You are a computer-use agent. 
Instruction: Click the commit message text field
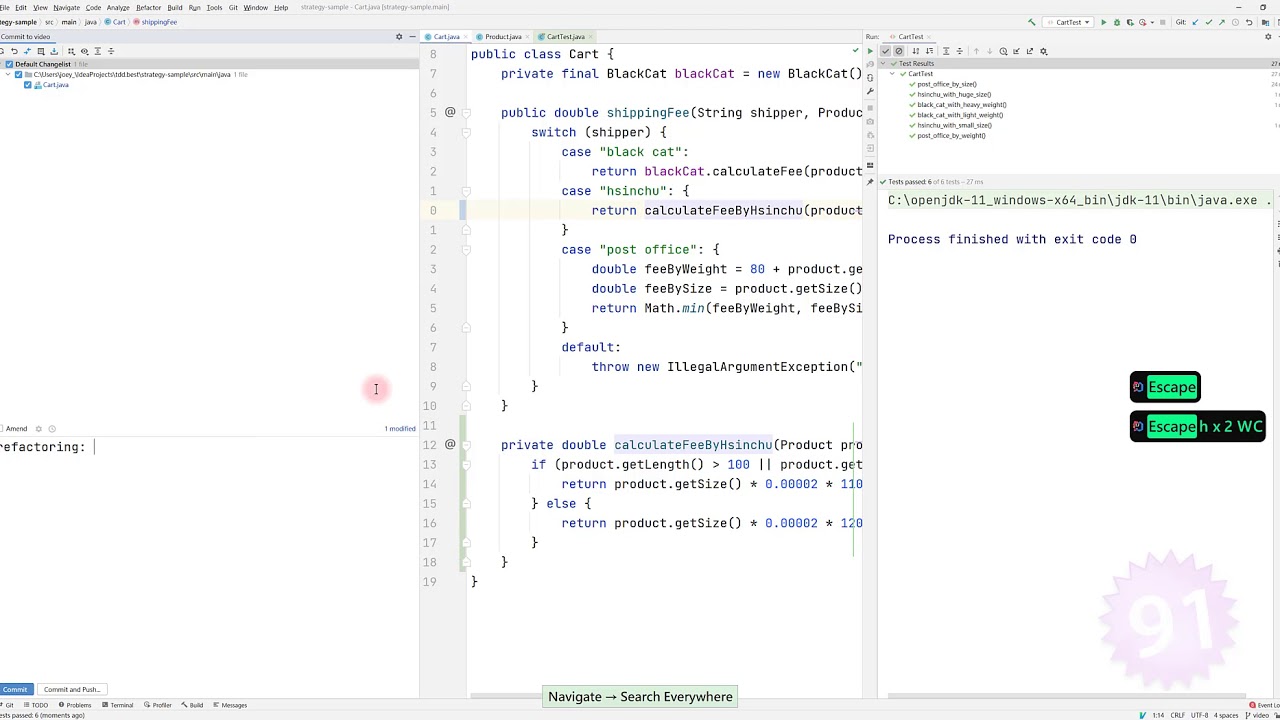(x=209, y=560)
